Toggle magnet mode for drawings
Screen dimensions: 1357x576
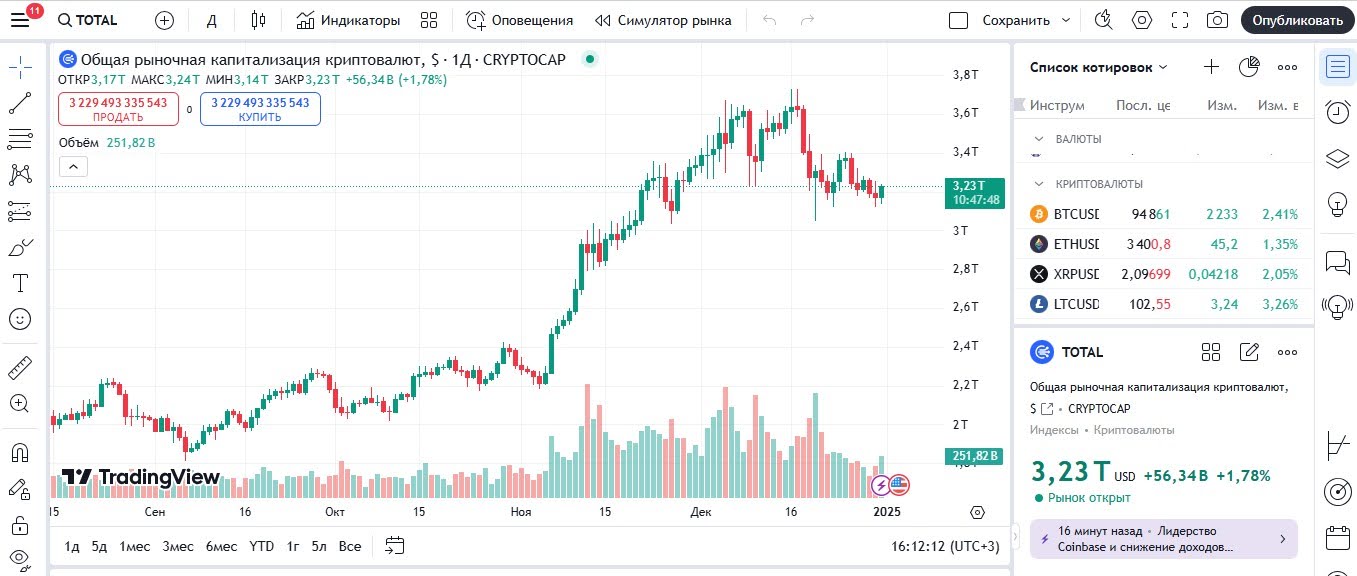pos(20,452)
